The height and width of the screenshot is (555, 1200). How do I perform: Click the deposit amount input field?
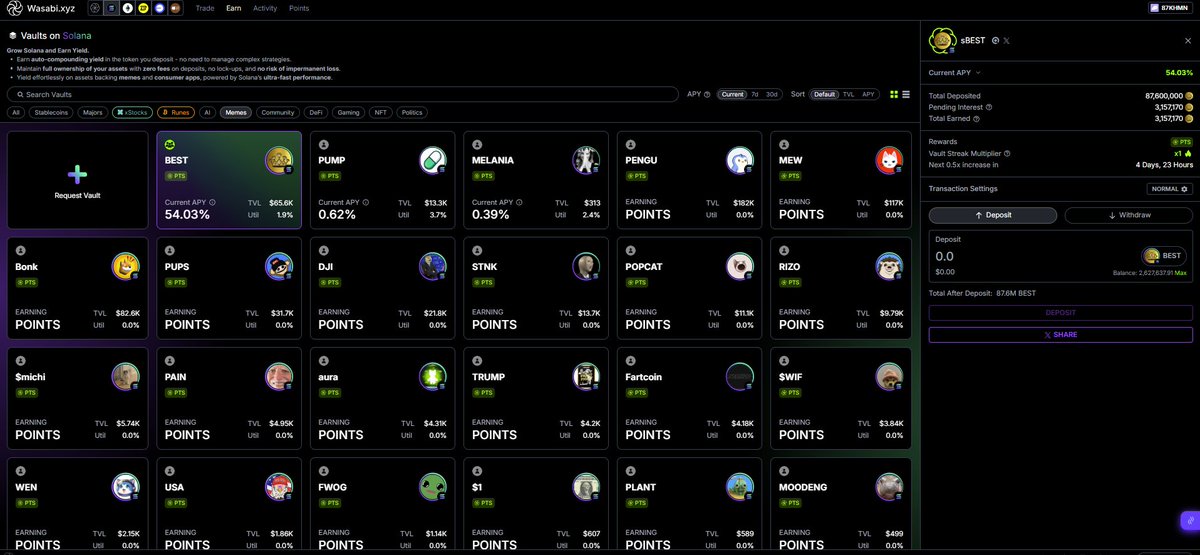[1030, 257]
